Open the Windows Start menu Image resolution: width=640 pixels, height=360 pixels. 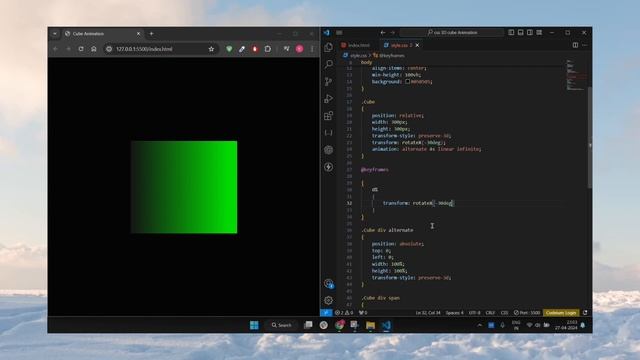click(254, 325)
